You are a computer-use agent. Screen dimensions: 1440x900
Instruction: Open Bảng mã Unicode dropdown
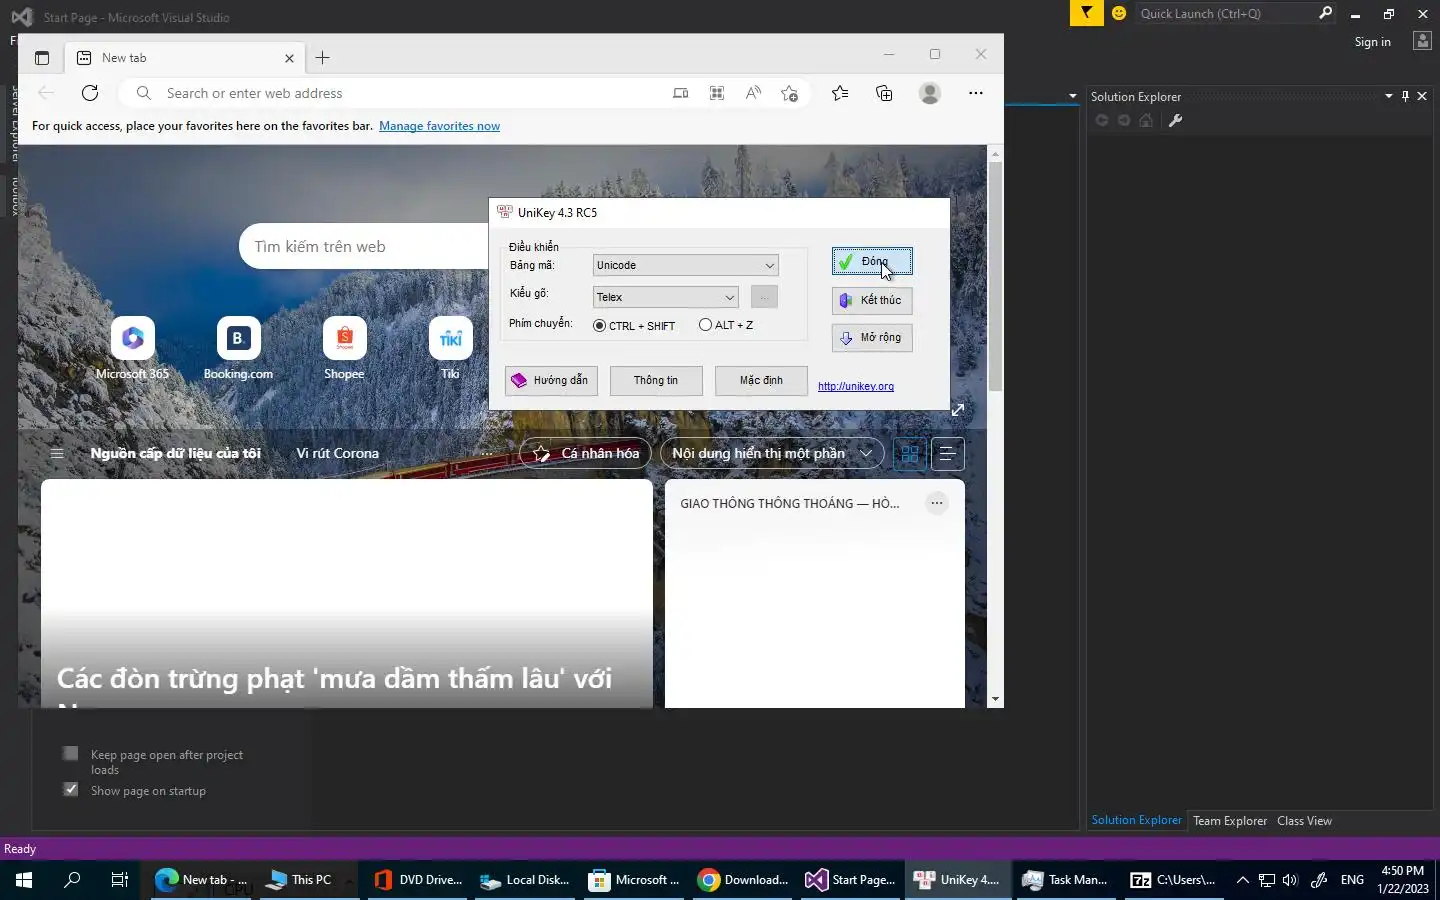(685, 265)
